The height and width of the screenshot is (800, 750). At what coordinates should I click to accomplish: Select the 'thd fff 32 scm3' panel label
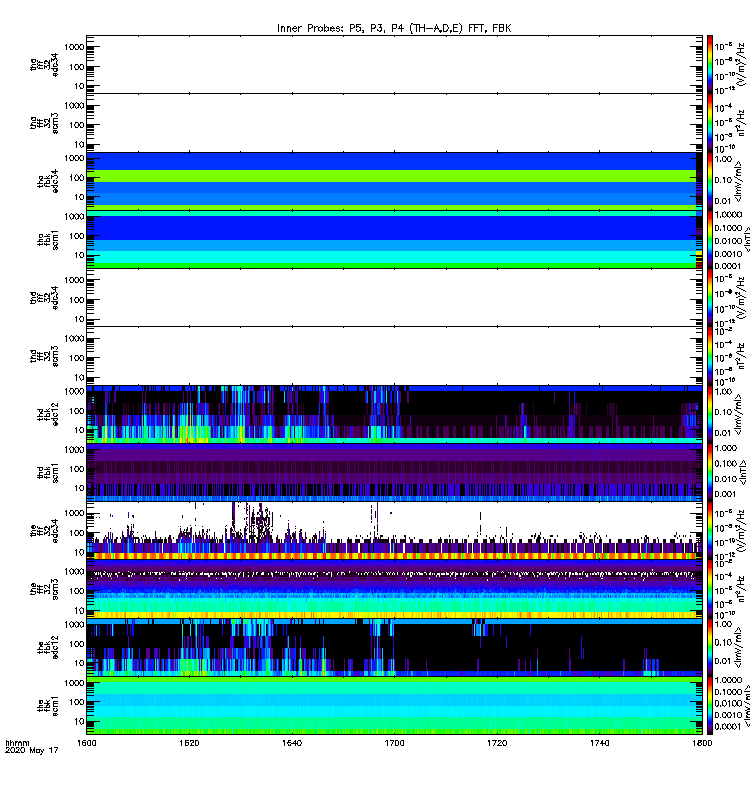(44, 356)
